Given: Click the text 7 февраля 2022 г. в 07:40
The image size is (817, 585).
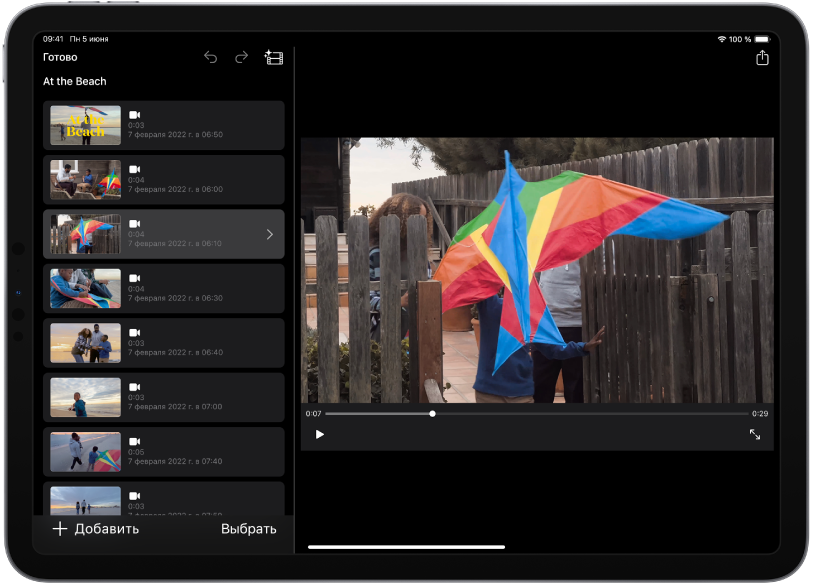Looking at the screenshot, I should pyautogui.click(x=176, y=461).
